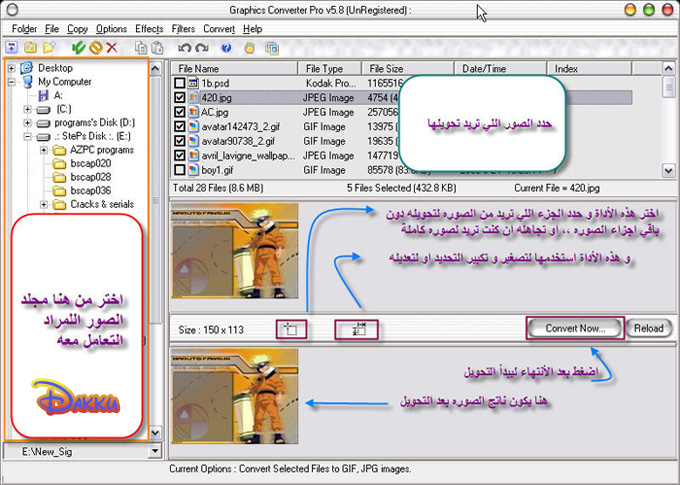680x485 pixels.
Task: Click the Desktop icon in folder tree
Action: tap(27, 68)
